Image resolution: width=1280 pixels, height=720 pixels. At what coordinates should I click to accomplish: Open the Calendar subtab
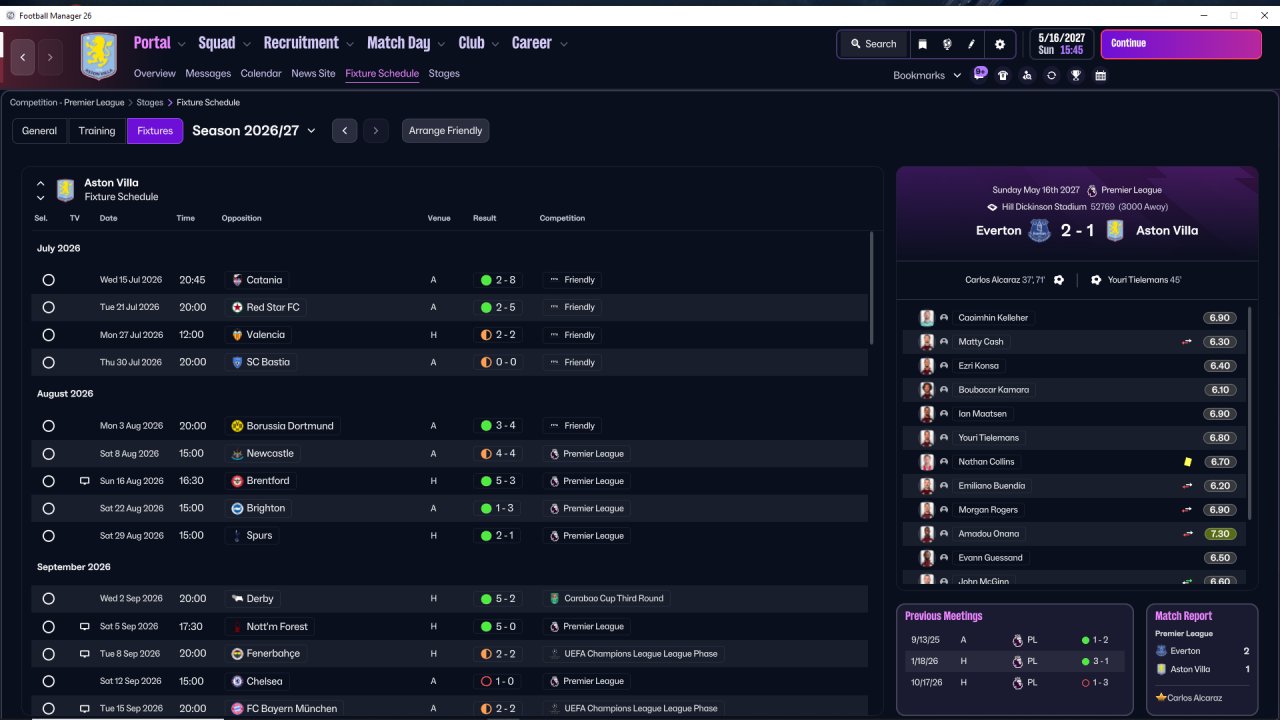pos(261,73)
